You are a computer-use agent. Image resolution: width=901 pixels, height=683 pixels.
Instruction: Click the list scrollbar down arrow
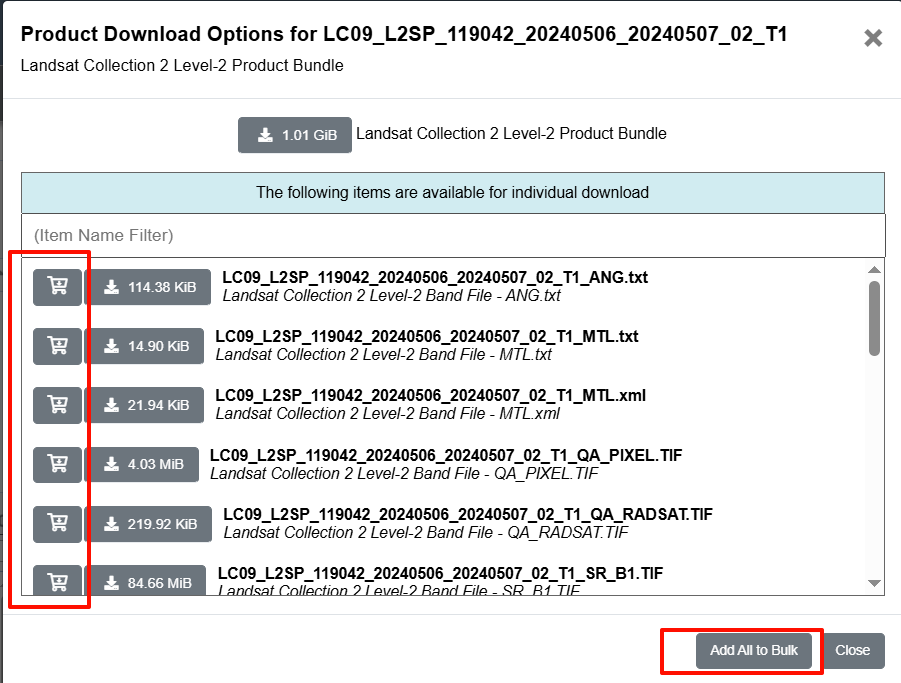(x=875, y=583)
